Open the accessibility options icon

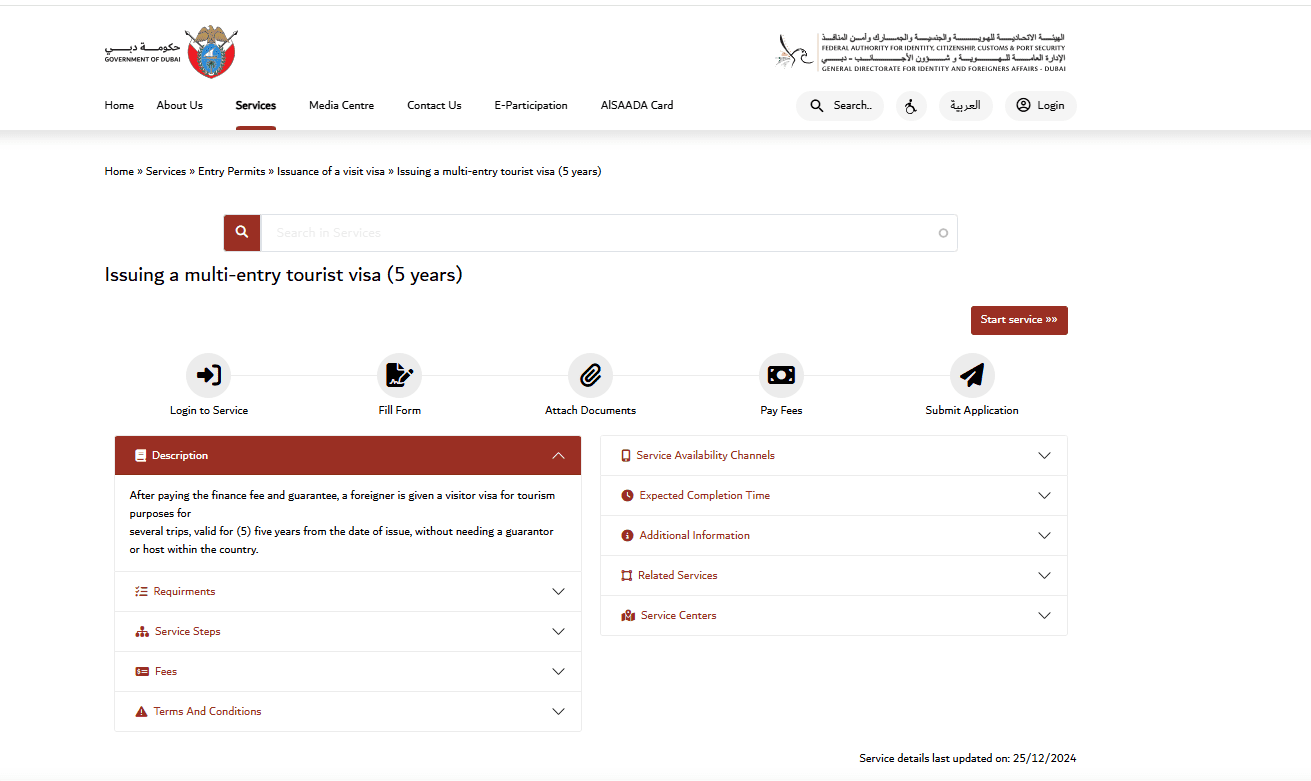click(x=911, y=105)
